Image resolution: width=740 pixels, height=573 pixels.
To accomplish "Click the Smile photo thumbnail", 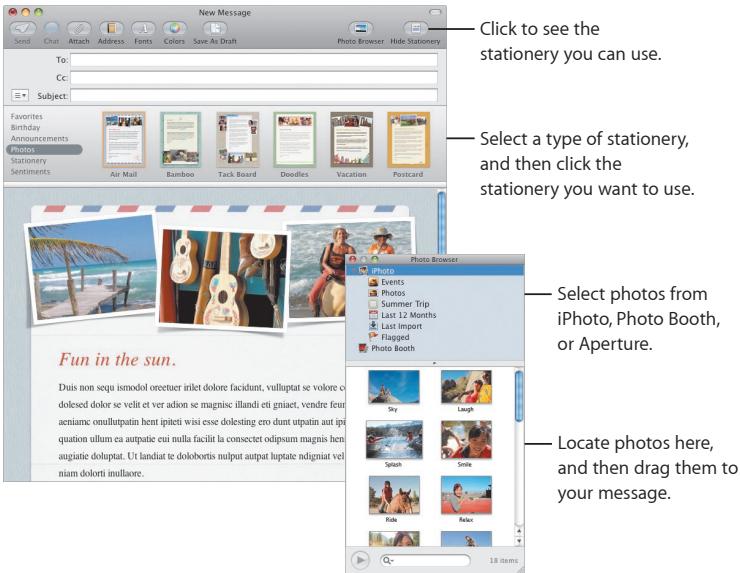I will coord(466,440).
